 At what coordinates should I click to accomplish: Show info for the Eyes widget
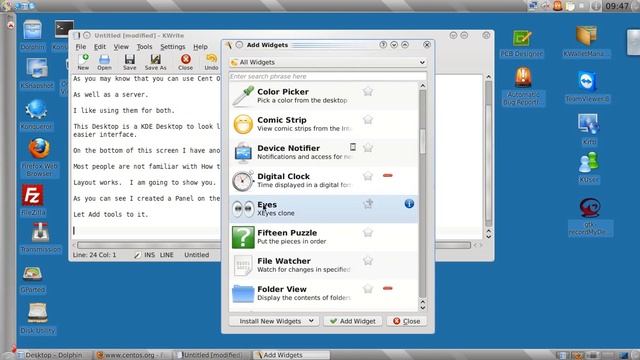[x=409, y=204]
